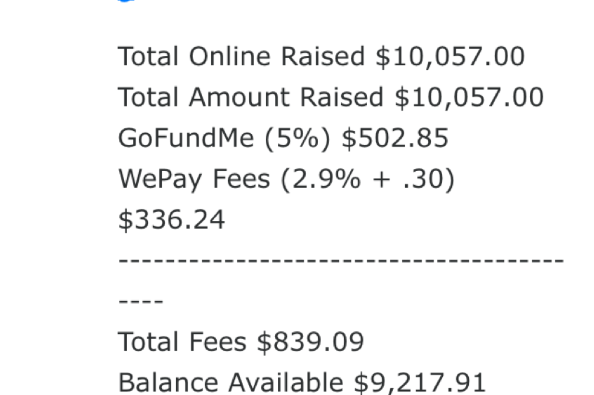Select the $10,057.00 Total Online Raised amount
The image size is (594, 395).
[x=450, y=57]
